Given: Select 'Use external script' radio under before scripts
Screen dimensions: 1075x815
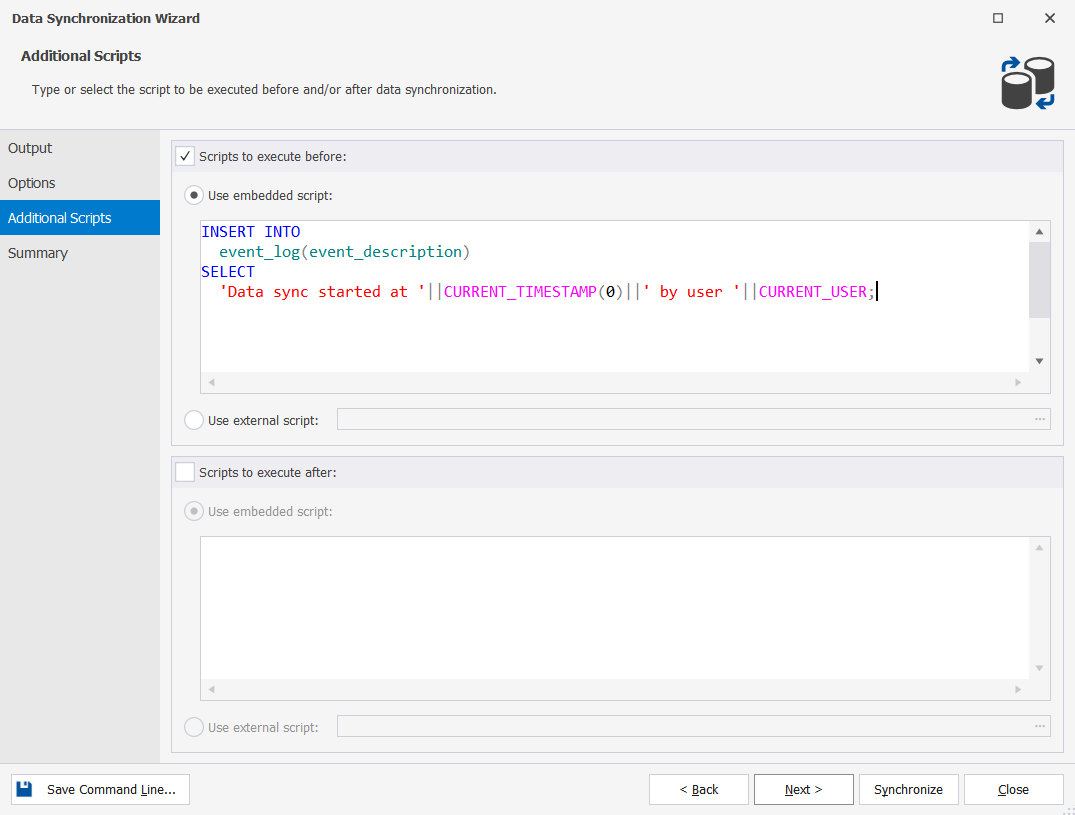Looking at the screenshot, I should [x=194, y=420].
